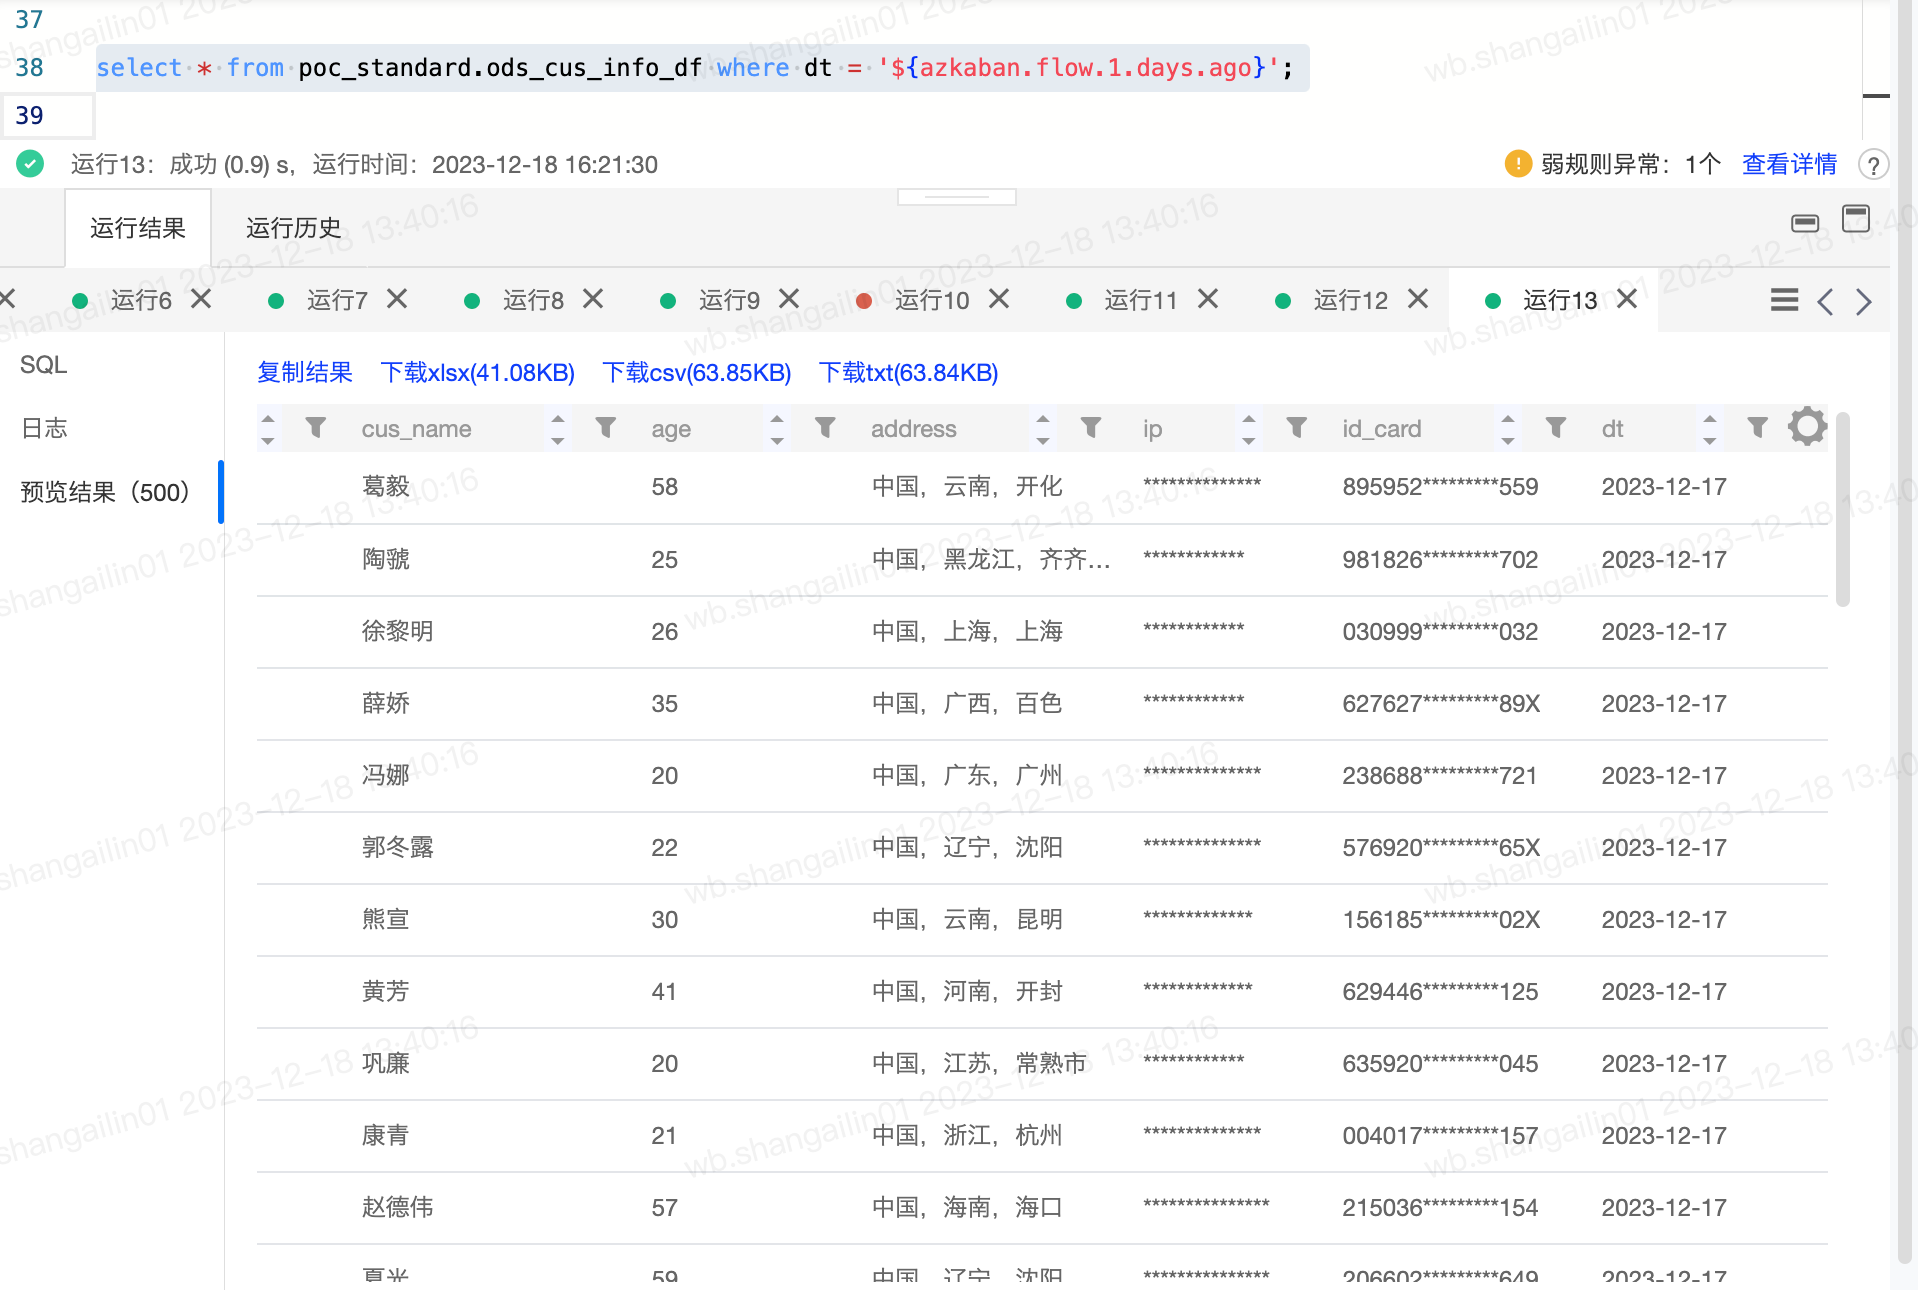
Task: Go to previous run tabs arrow
Action: 1825,301
